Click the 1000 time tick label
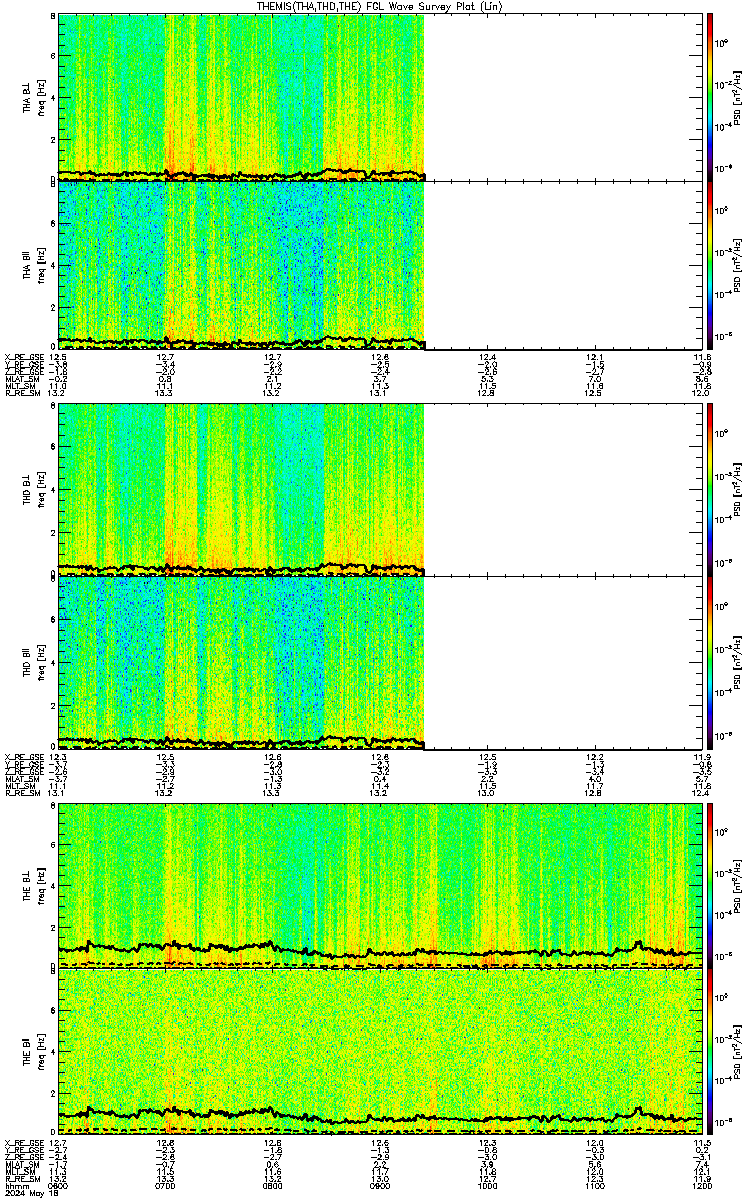Screen dimensions: 750x1200 [487, 1186]
